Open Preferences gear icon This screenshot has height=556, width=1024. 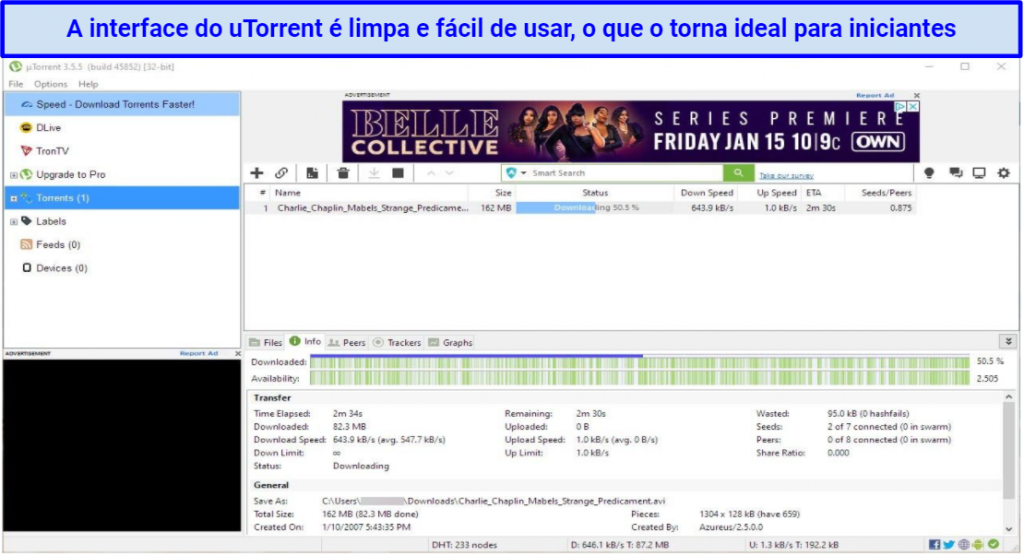coord(1004,173)
